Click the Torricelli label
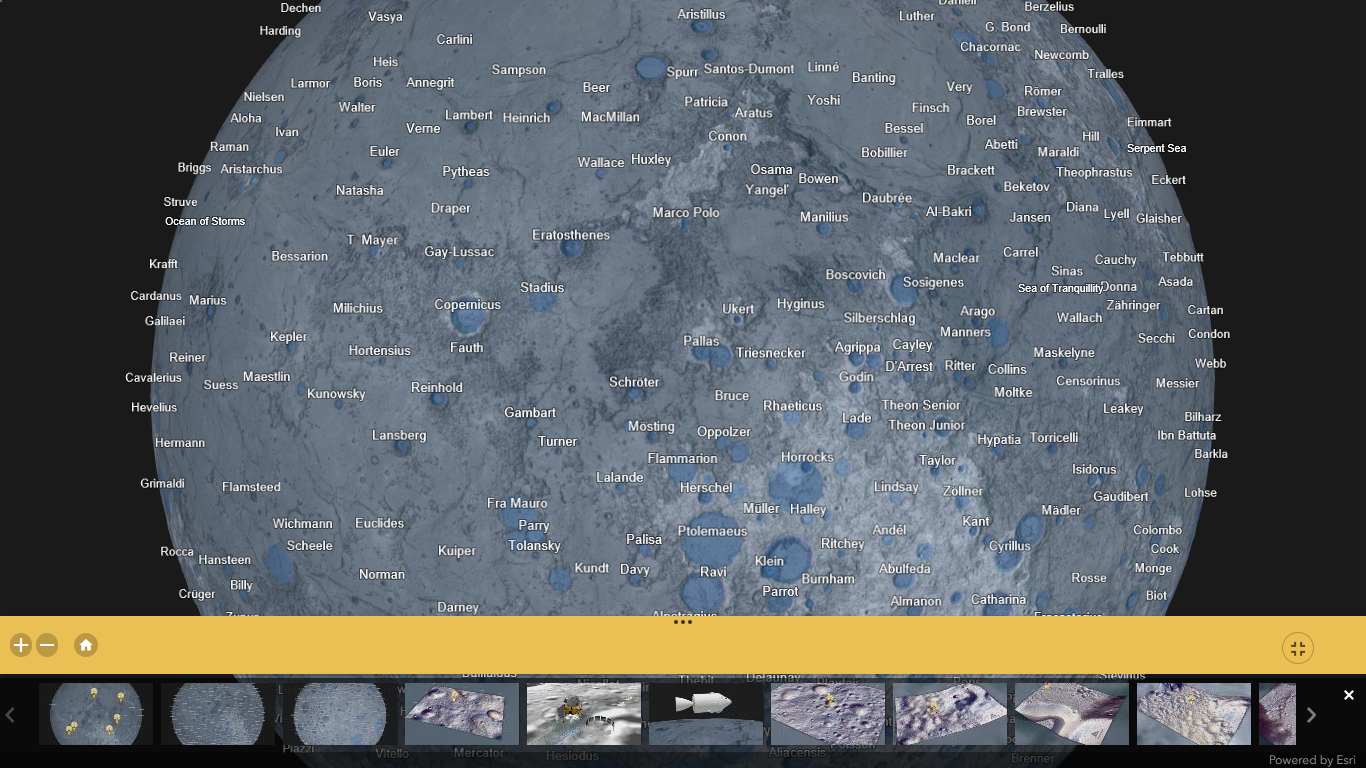The width and height of the screenshot is (1366, 768). tap(1054, 438)
